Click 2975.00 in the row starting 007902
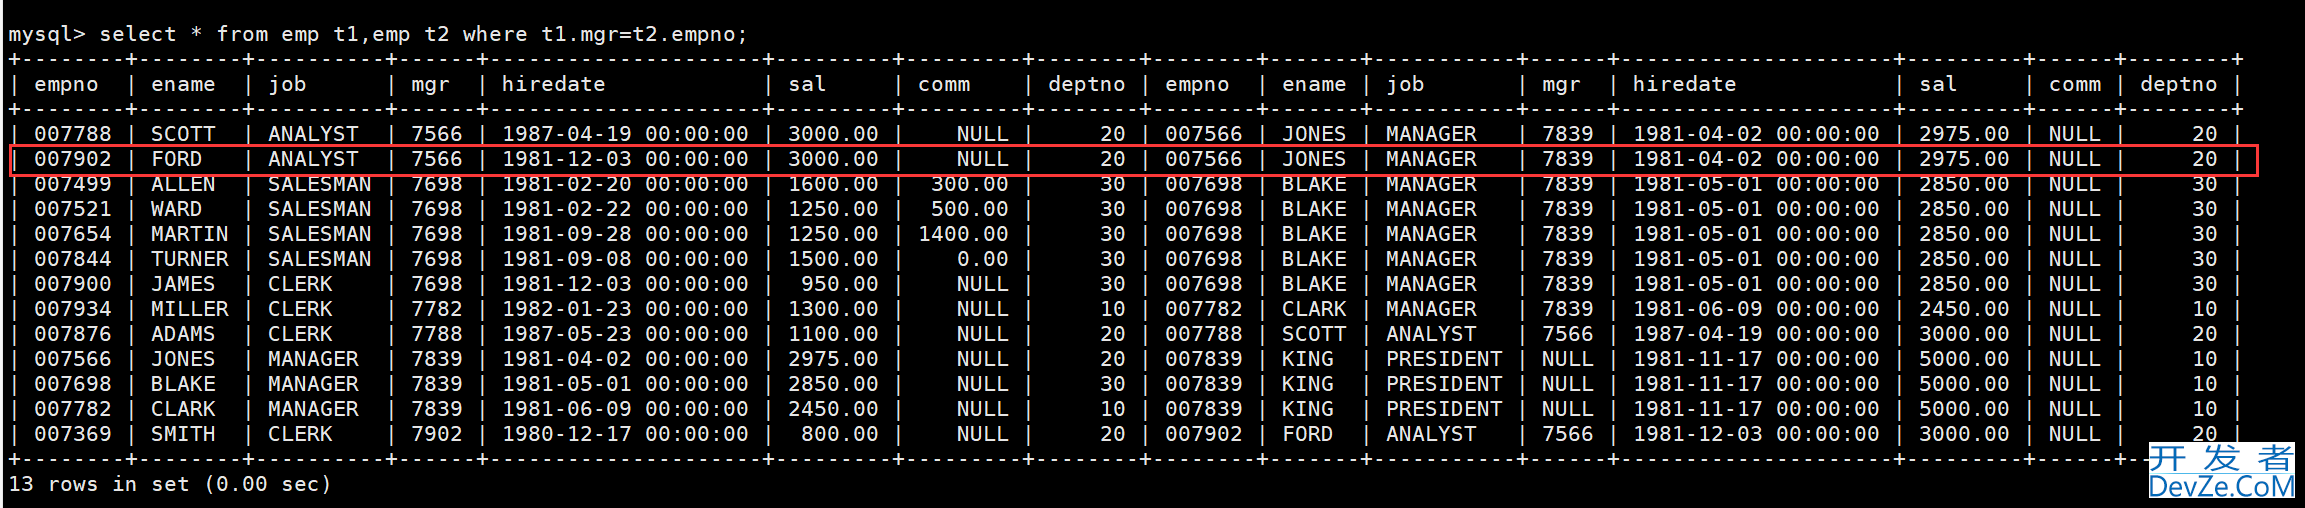The height and width of the screenshot is (508, 2305). tap(1964, 159)
